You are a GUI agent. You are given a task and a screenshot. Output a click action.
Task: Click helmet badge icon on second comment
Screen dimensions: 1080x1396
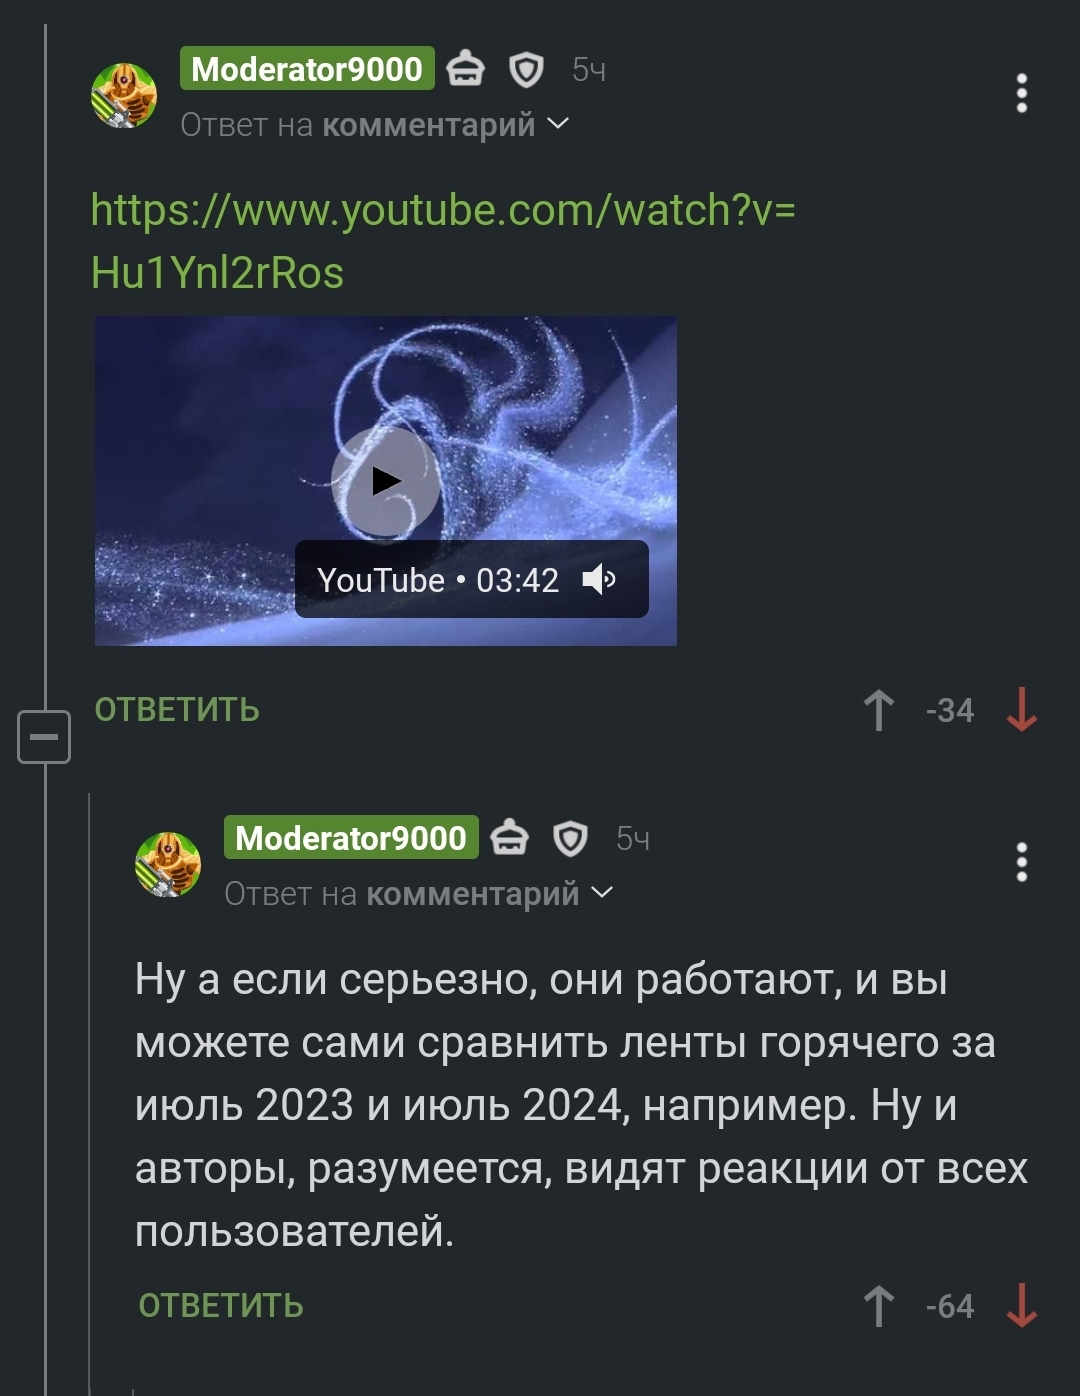point(509,838)
